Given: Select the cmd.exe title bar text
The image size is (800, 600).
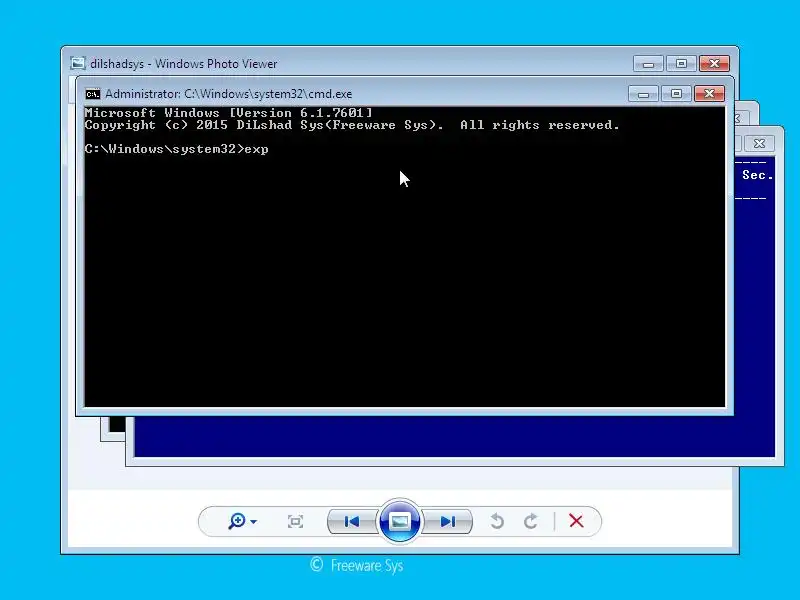Looking at the screenshot, I should click(229, 94).
